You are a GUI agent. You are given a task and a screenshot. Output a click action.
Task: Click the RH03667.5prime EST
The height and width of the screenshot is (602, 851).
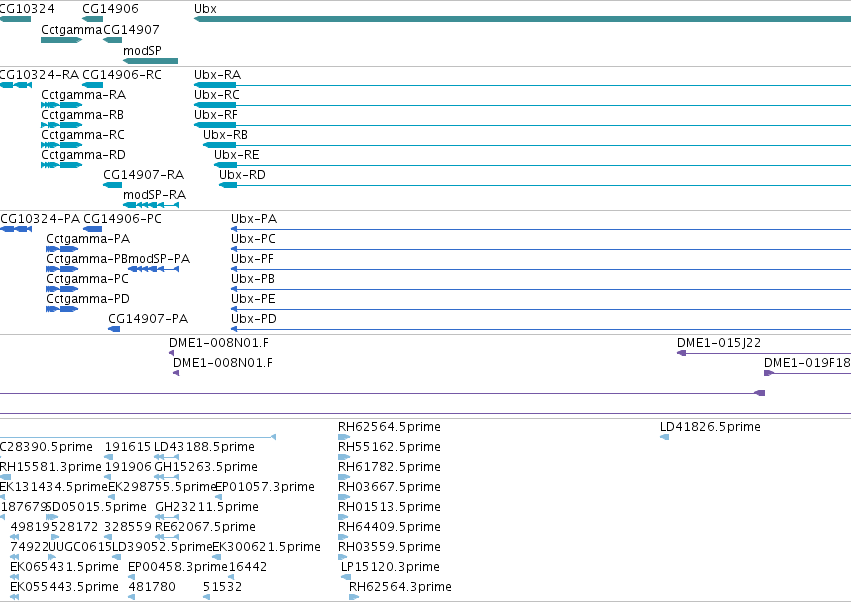[x=344, y=497]
